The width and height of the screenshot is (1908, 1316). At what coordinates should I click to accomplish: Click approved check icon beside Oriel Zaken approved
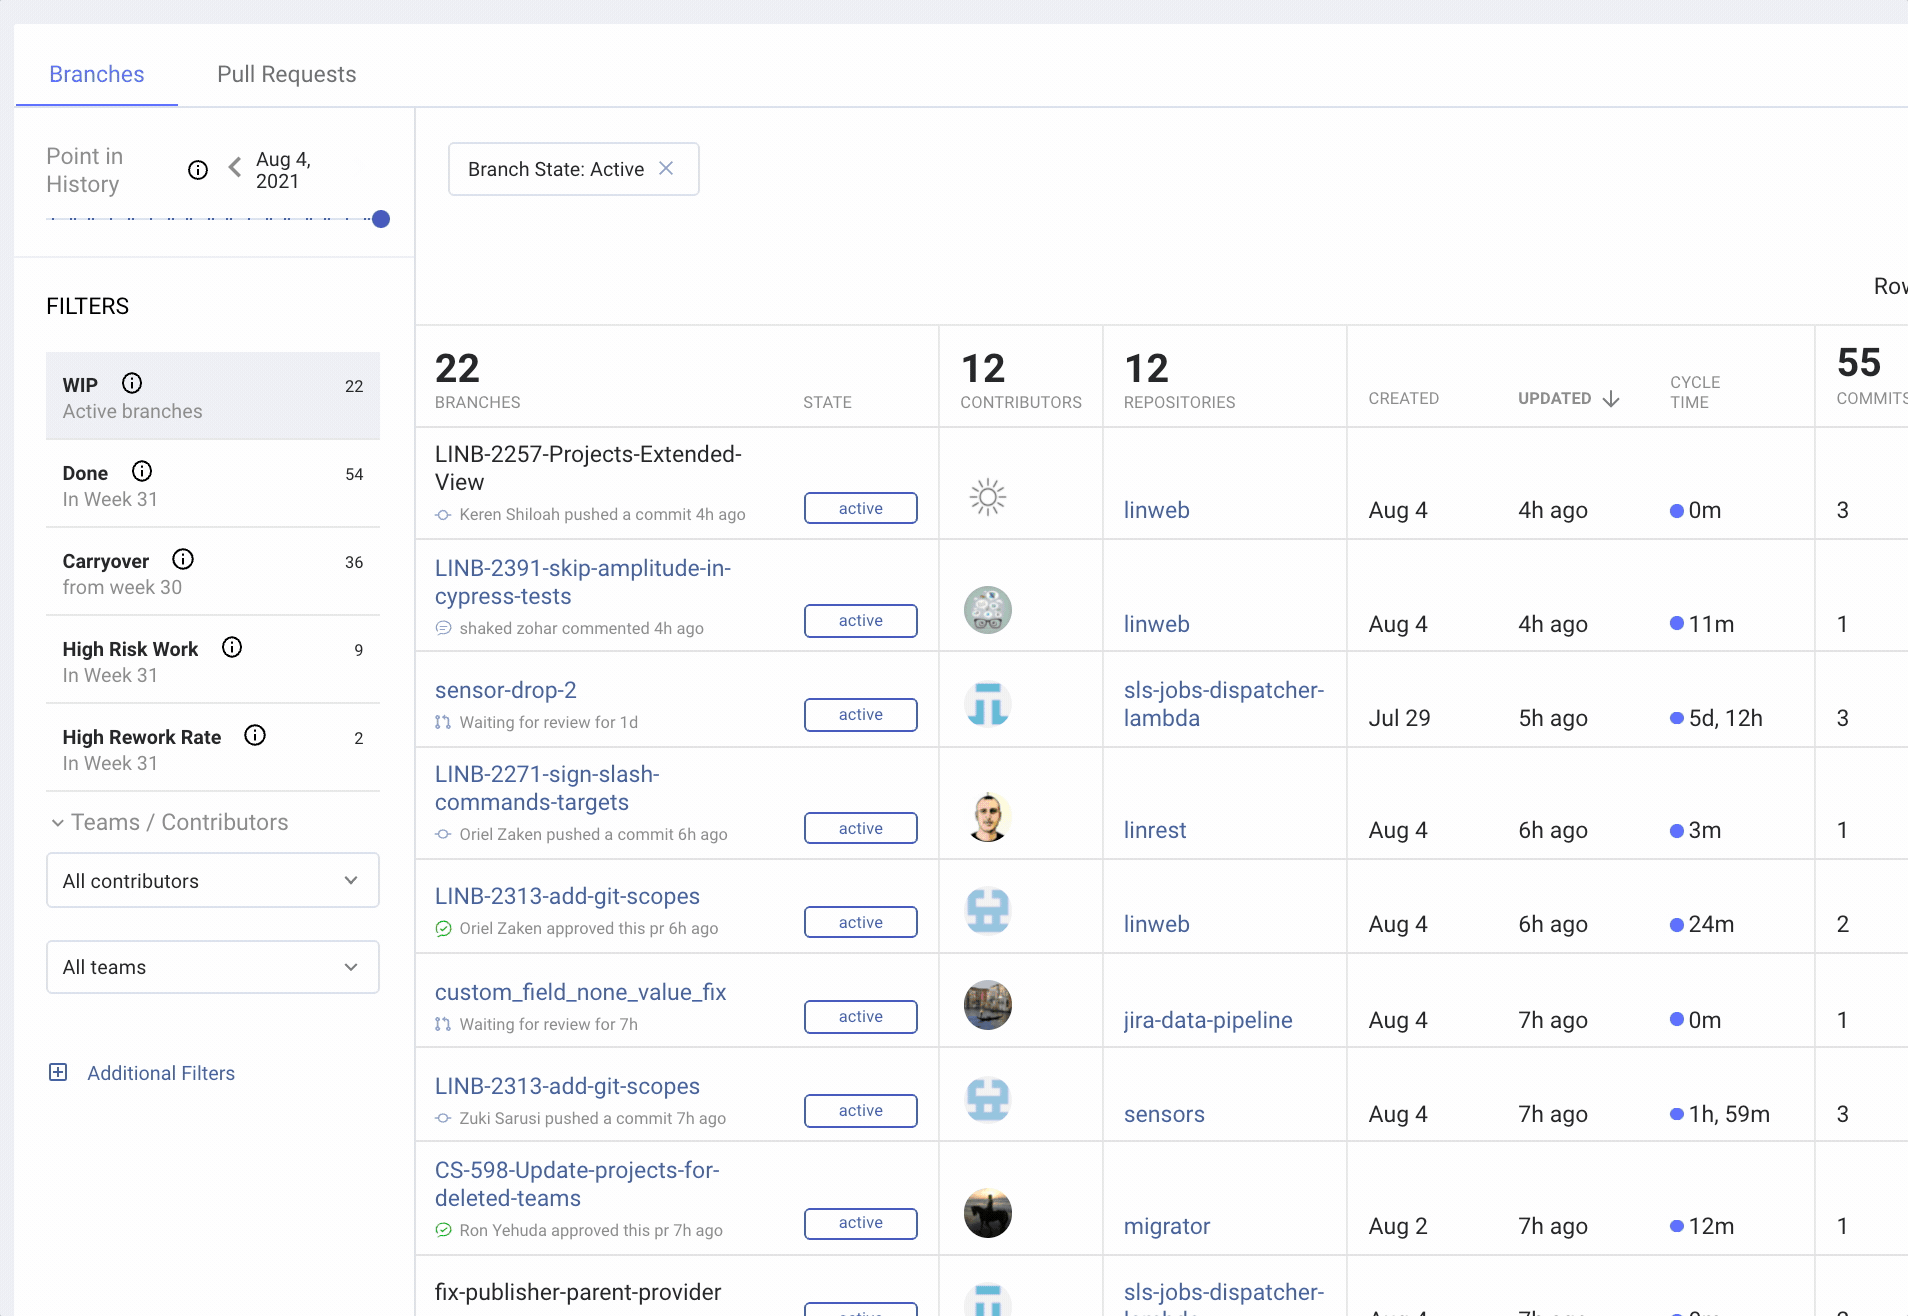click(443, 928)
